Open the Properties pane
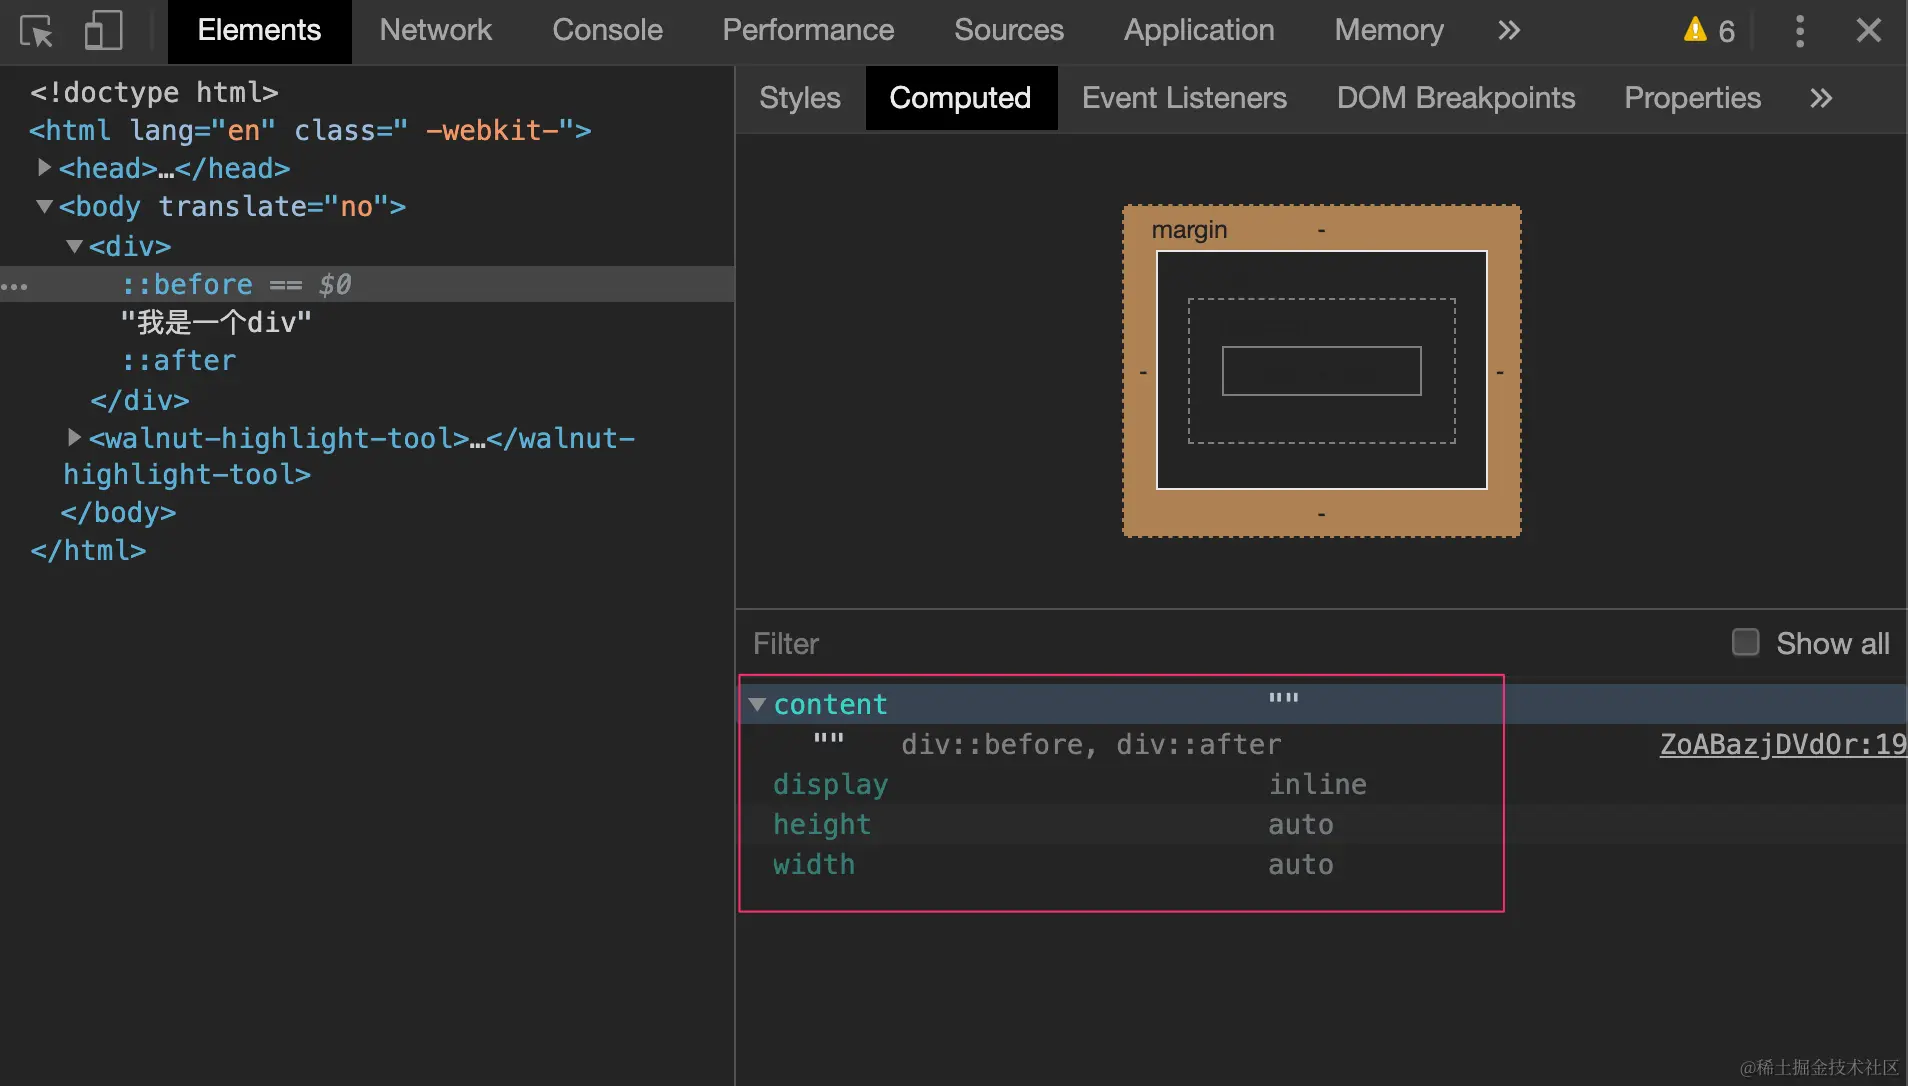Screen dimensions: 1908x1086 pos(1692,98)
